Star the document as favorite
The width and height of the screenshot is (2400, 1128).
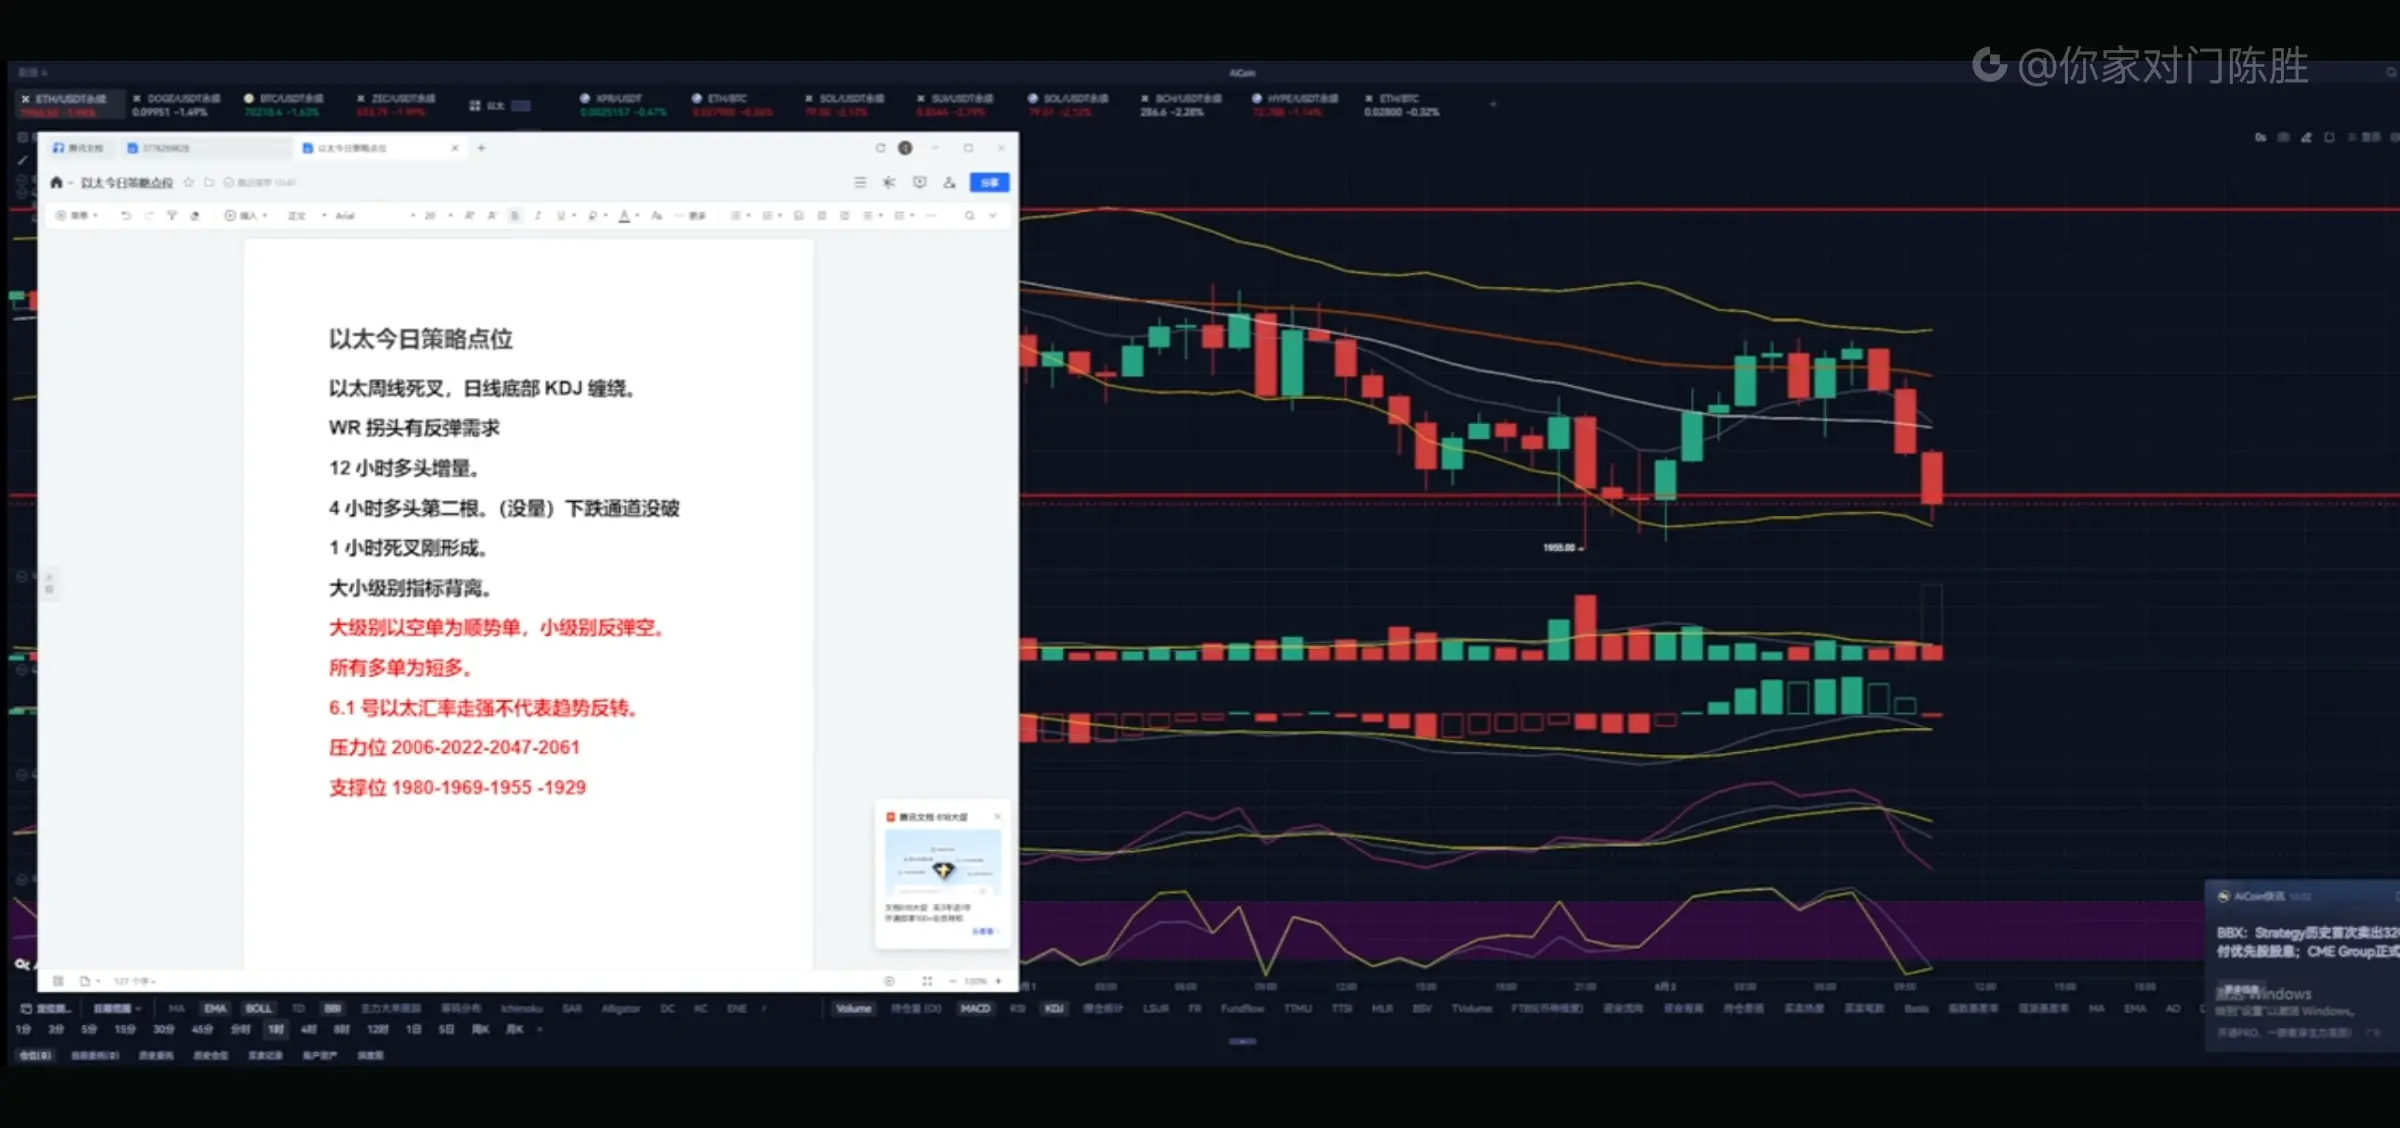click(x=189, y=182)
